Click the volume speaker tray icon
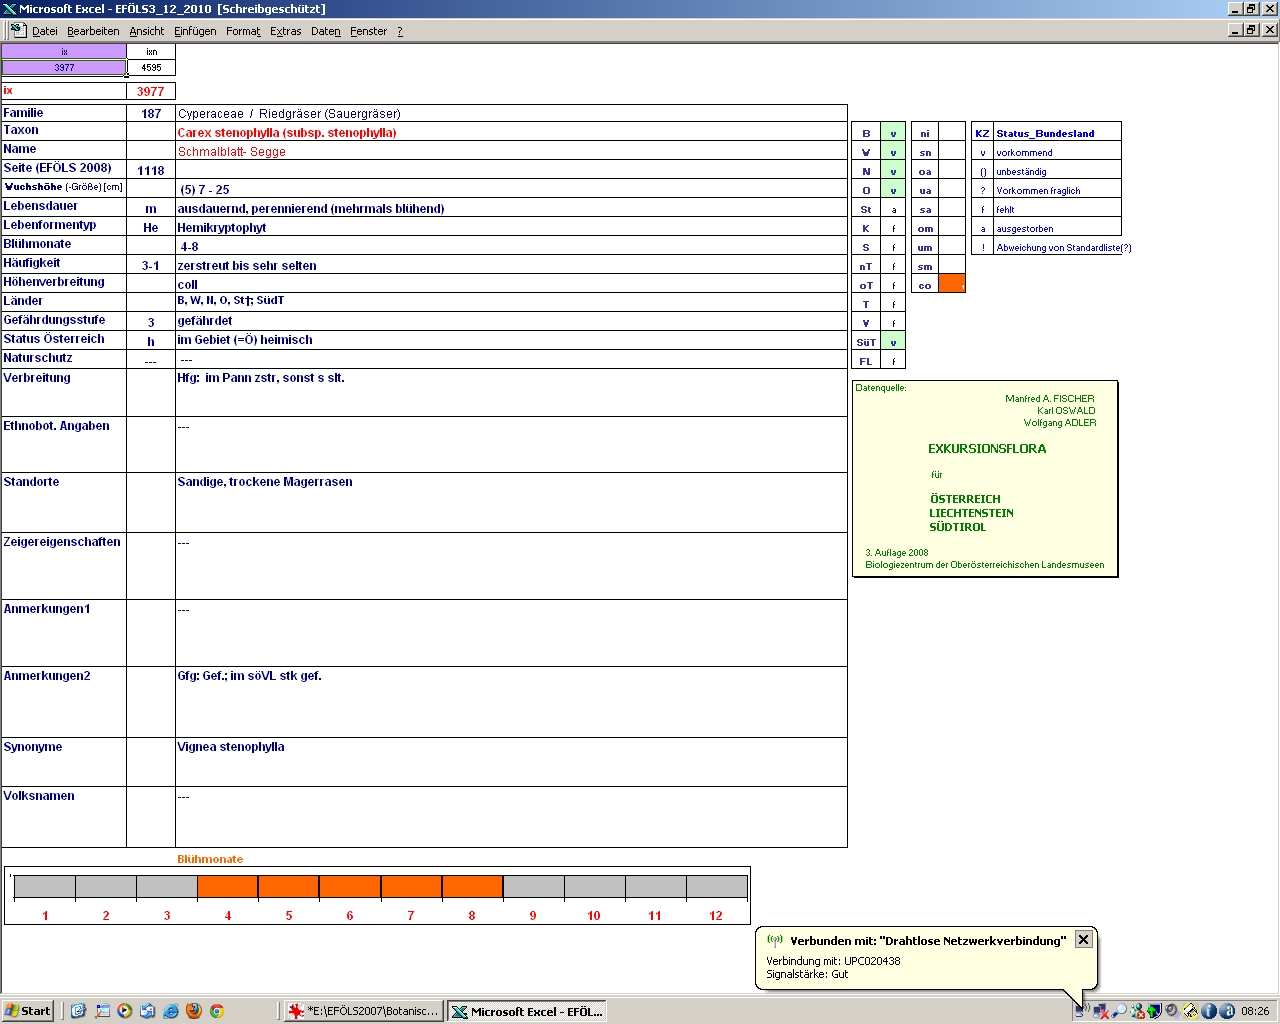The image size is (1280, 1024). 1171,1011
